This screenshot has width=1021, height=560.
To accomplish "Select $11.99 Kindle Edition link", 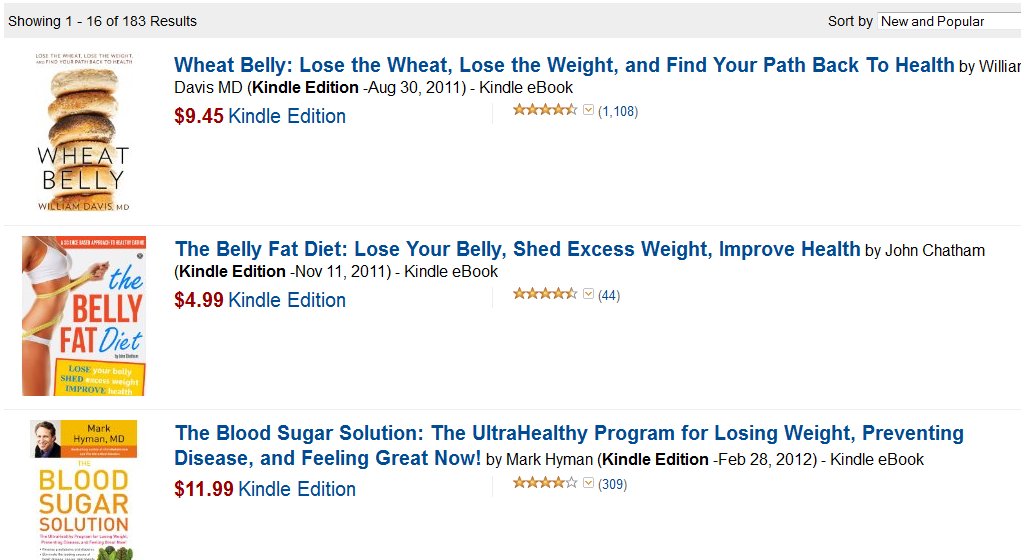I will [297, 488].
